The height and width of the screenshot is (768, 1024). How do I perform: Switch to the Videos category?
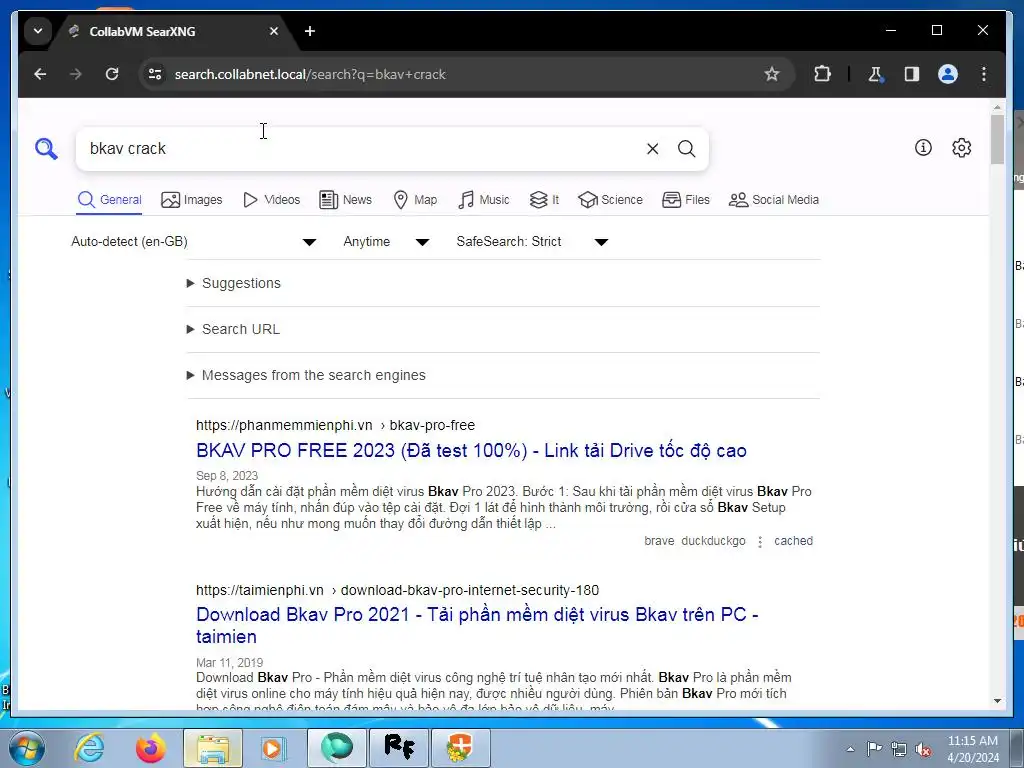271,200
